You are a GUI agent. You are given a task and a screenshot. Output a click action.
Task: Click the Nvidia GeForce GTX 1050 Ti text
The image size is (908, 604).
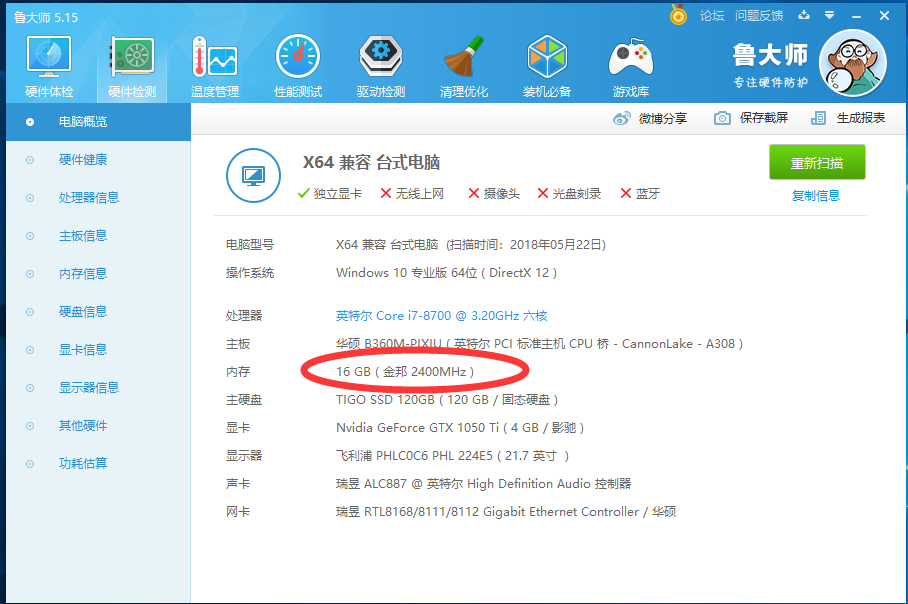point(460,428)
